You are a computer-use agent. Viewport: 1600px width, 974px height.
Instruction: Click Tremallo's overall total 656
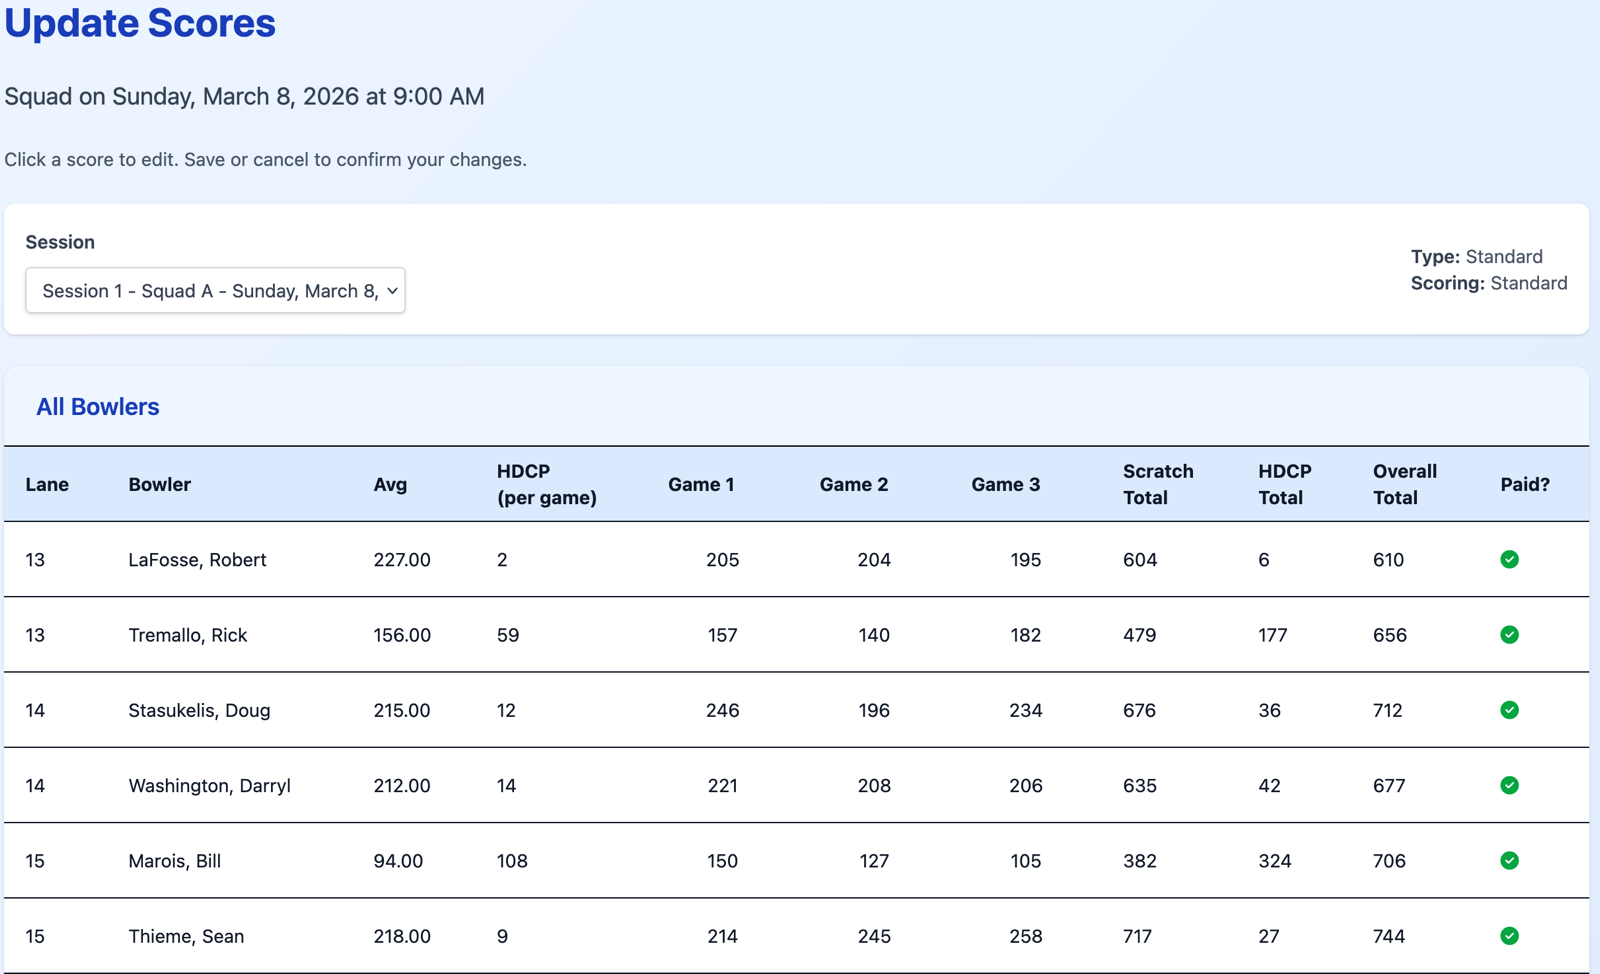1389,635
